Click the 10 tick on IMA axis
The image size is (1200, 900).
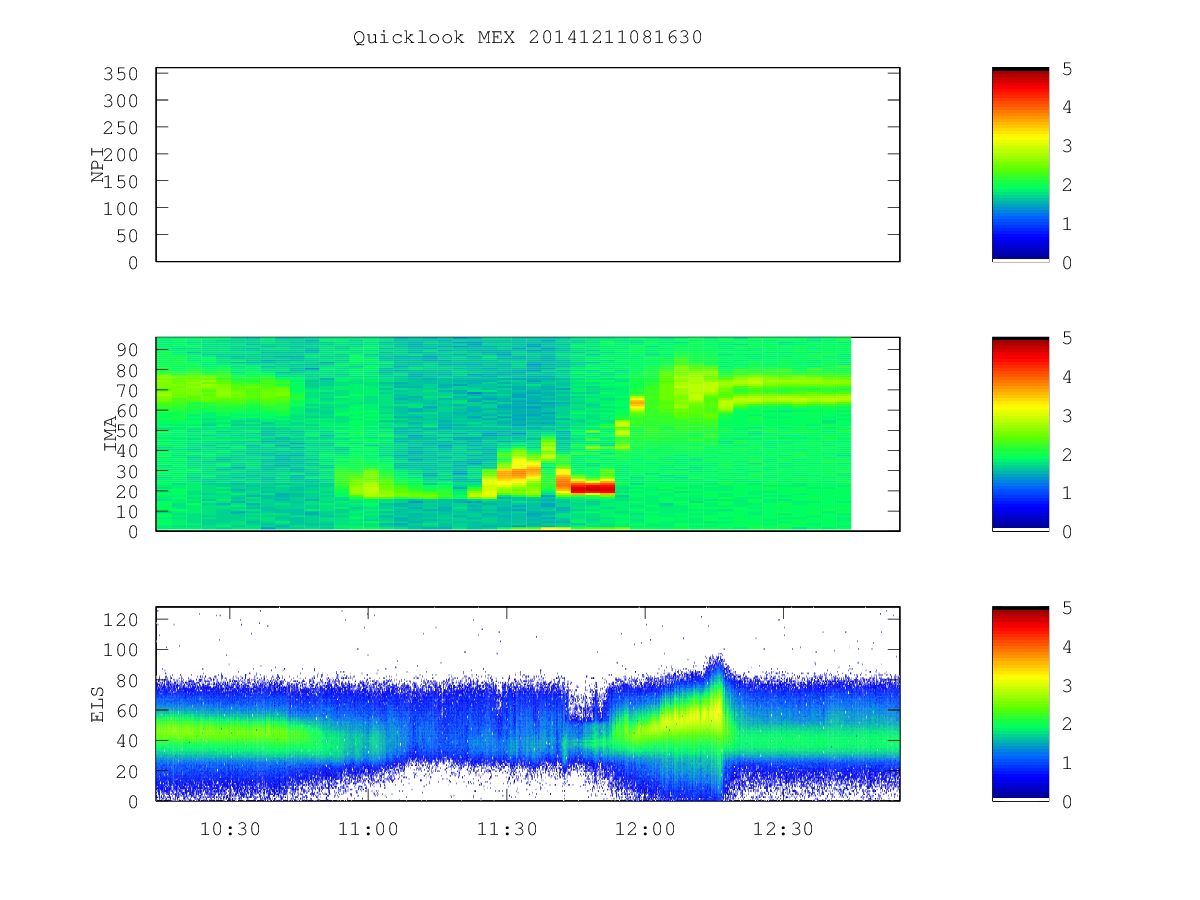[x=127, y=512]
